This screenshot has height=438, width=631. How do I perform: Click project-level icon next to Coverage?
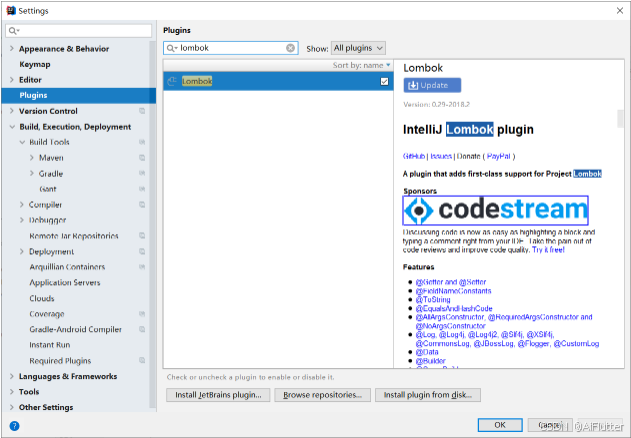142,314
